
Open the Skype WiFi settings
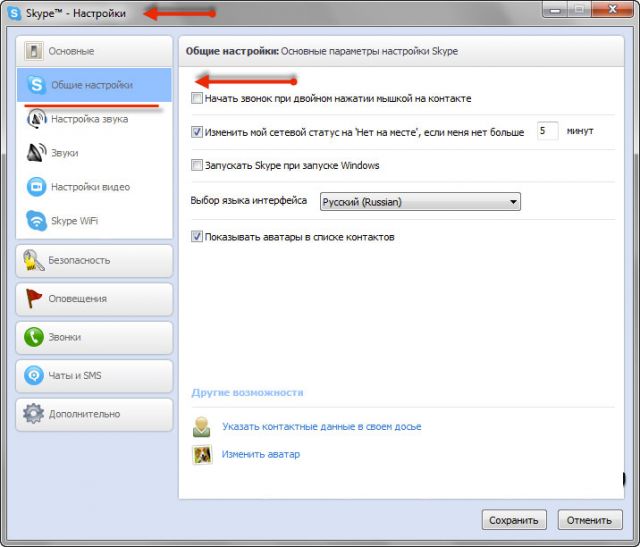94,221
